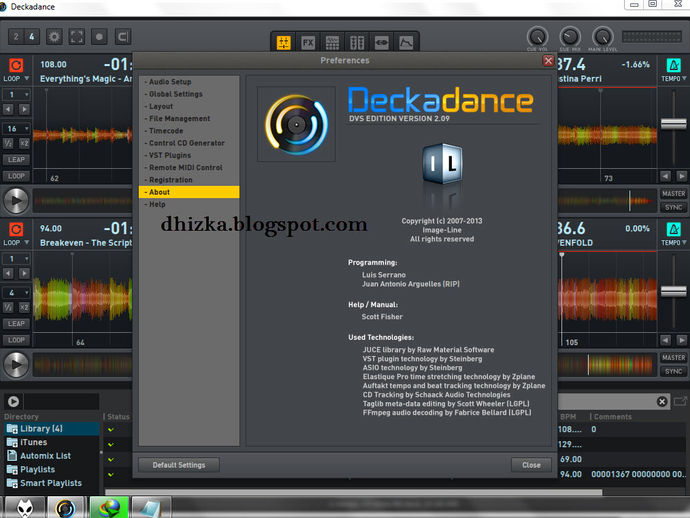Viewport: 690px width, 518px height.
Task: Toggle MASTER on bottom-right deck
Action: [x=674, y=358]
